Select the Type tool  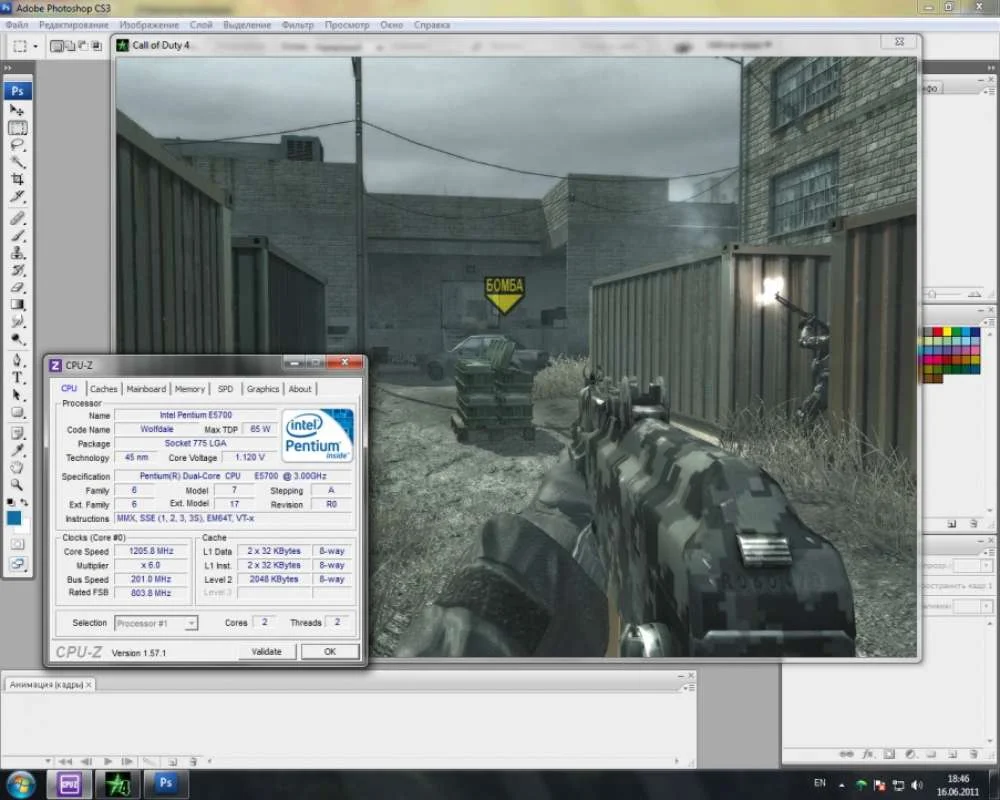17,378
